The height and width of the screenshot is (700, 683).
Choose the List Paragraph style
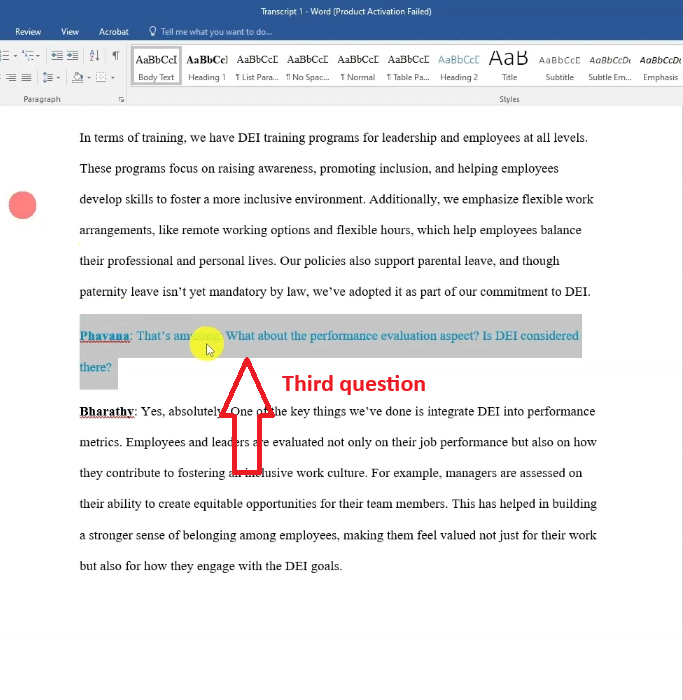[257, 66]
